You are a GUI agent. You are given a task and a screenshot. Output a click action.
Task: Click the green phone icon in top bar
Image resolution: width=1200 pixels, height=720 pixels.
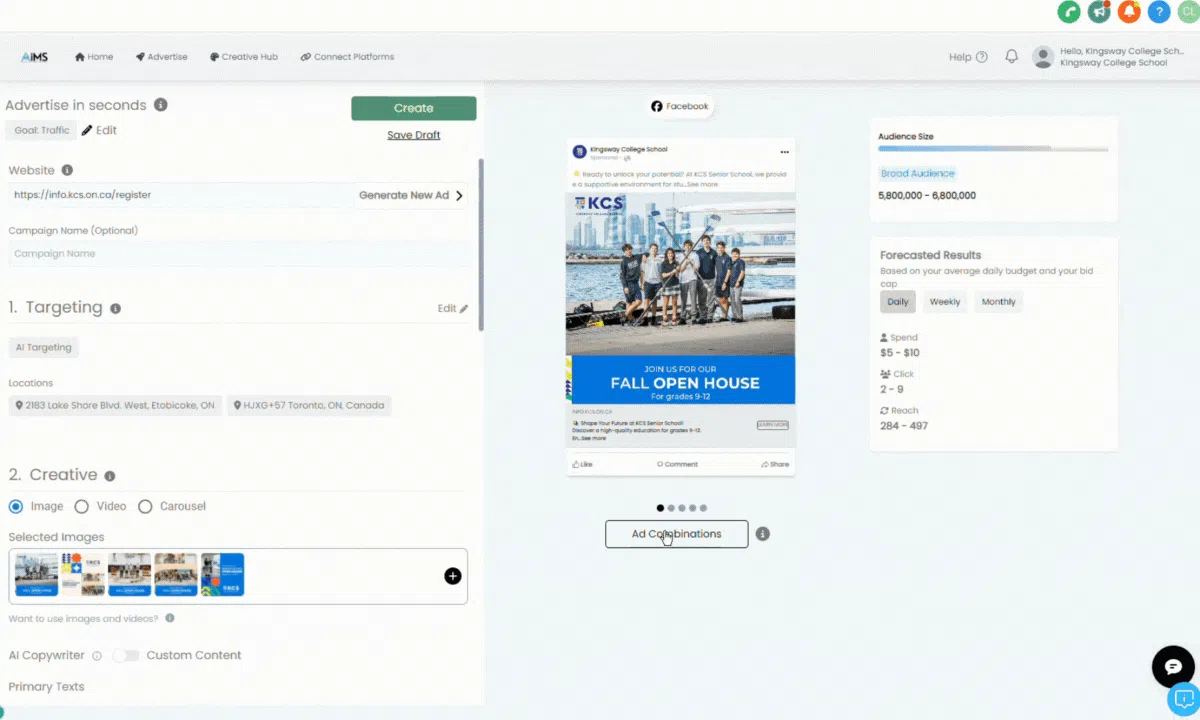[1068, 12]
